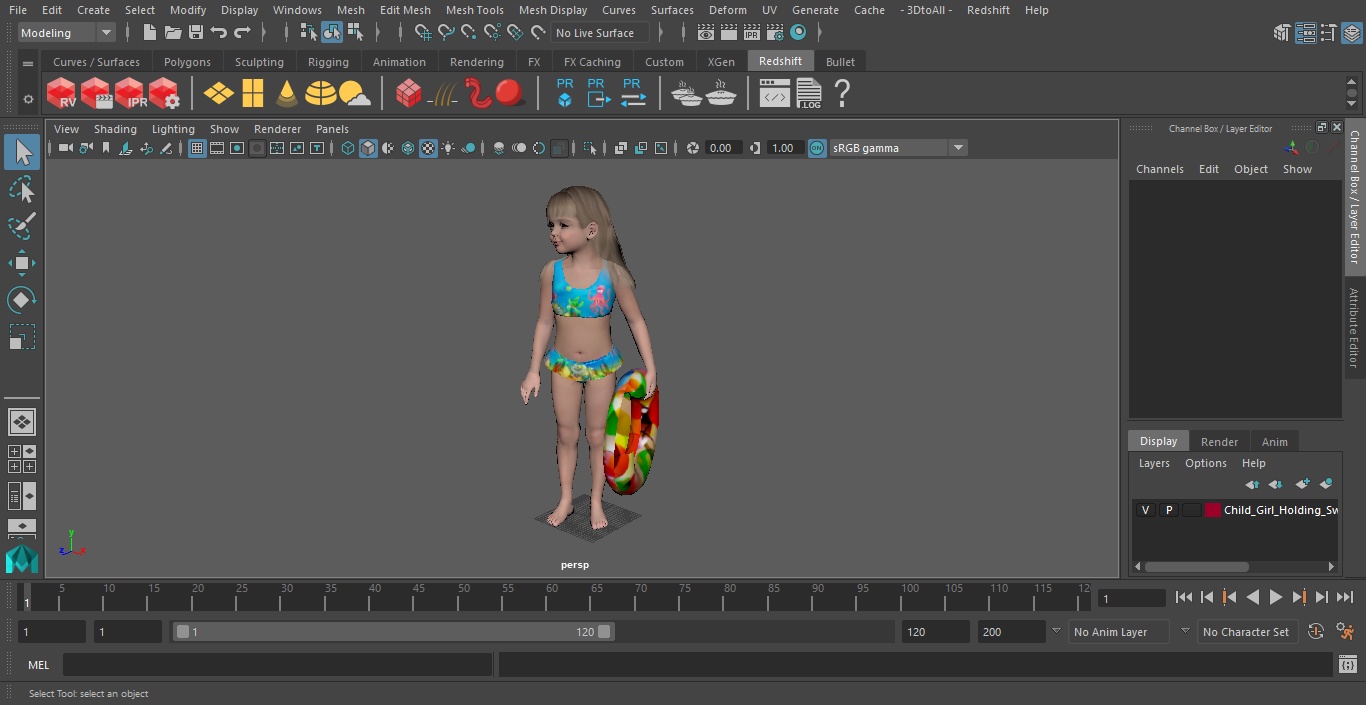
Task: Select the Child_Girl_Holding_Sw layer row
Action: [x=1235, y=510]
